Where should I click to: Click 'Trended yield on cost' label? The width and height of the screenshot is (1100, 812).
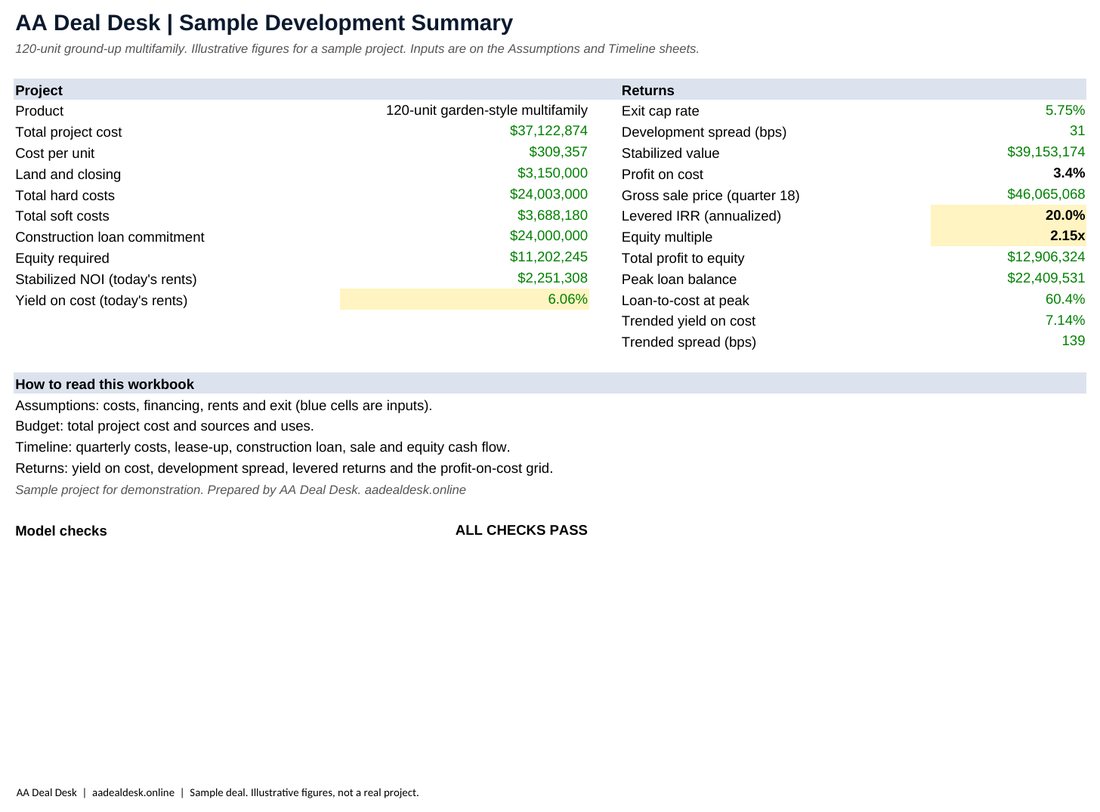tap(688, 321)
